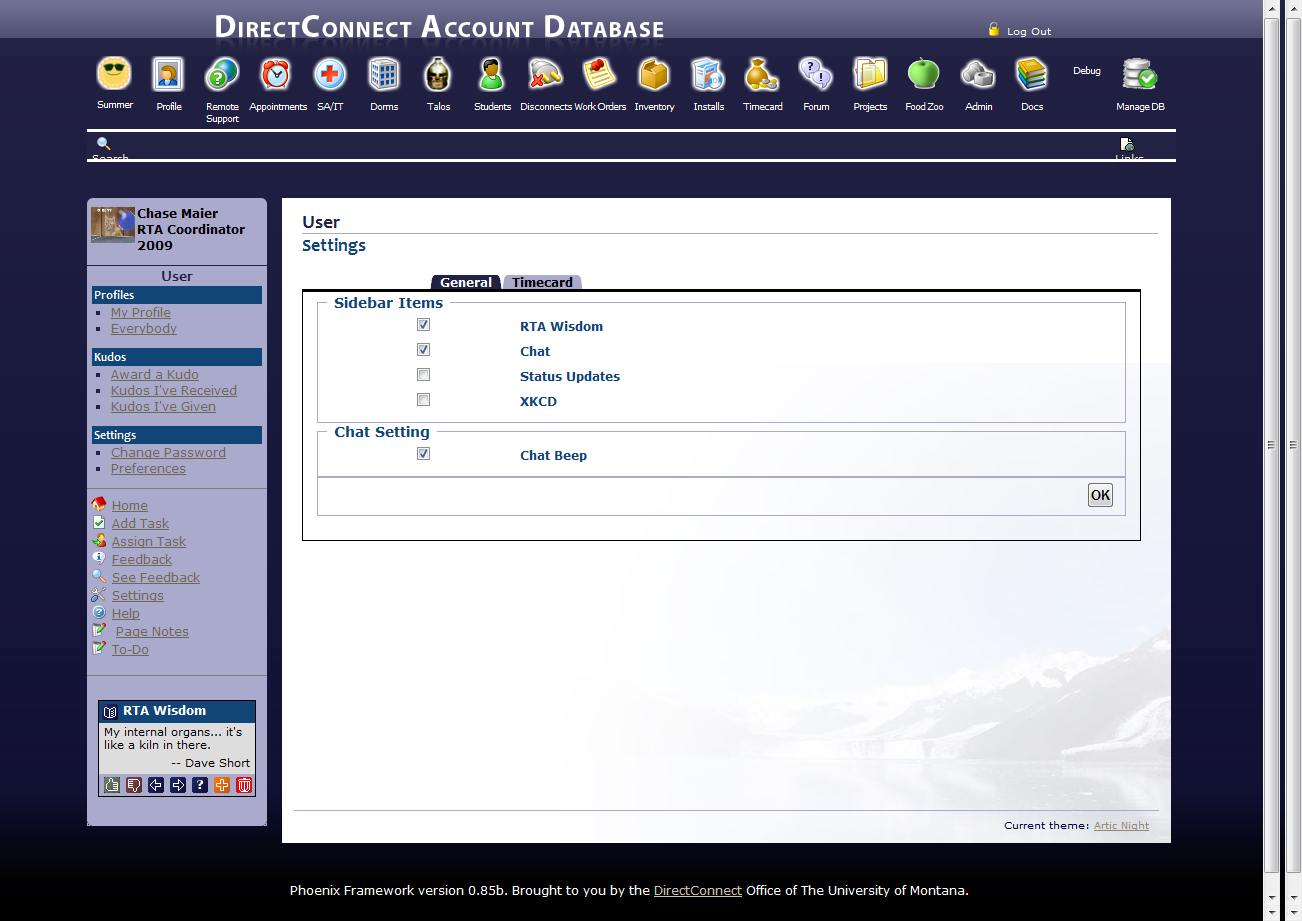
Task: Open the SA/IT red cross icon
Action: click(x=330, y=74)
